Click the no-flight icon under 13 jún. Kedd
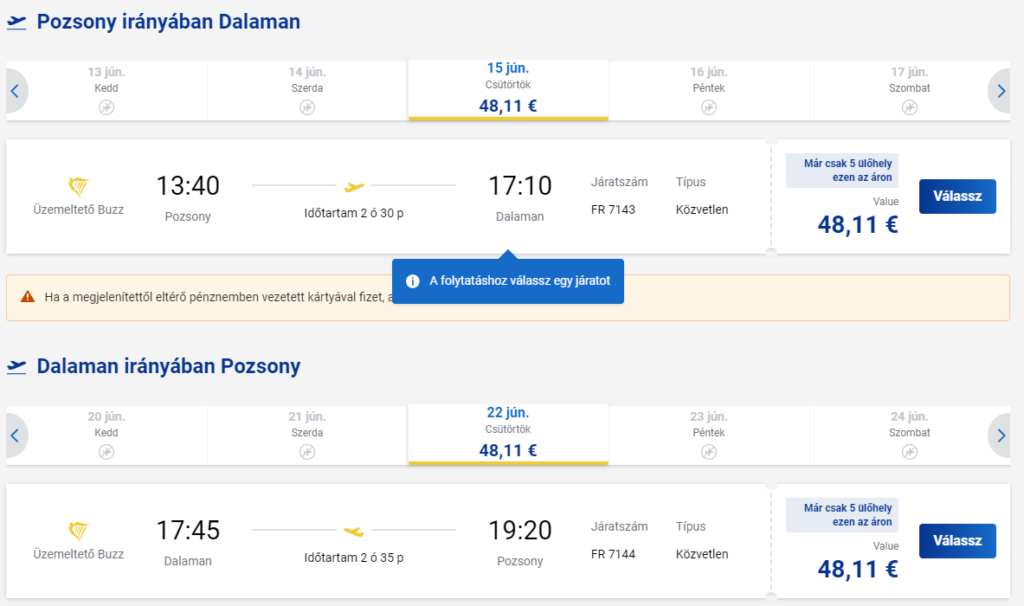Image resolution: width=1024 pixels, height=606 pixels. click(106, 107)
